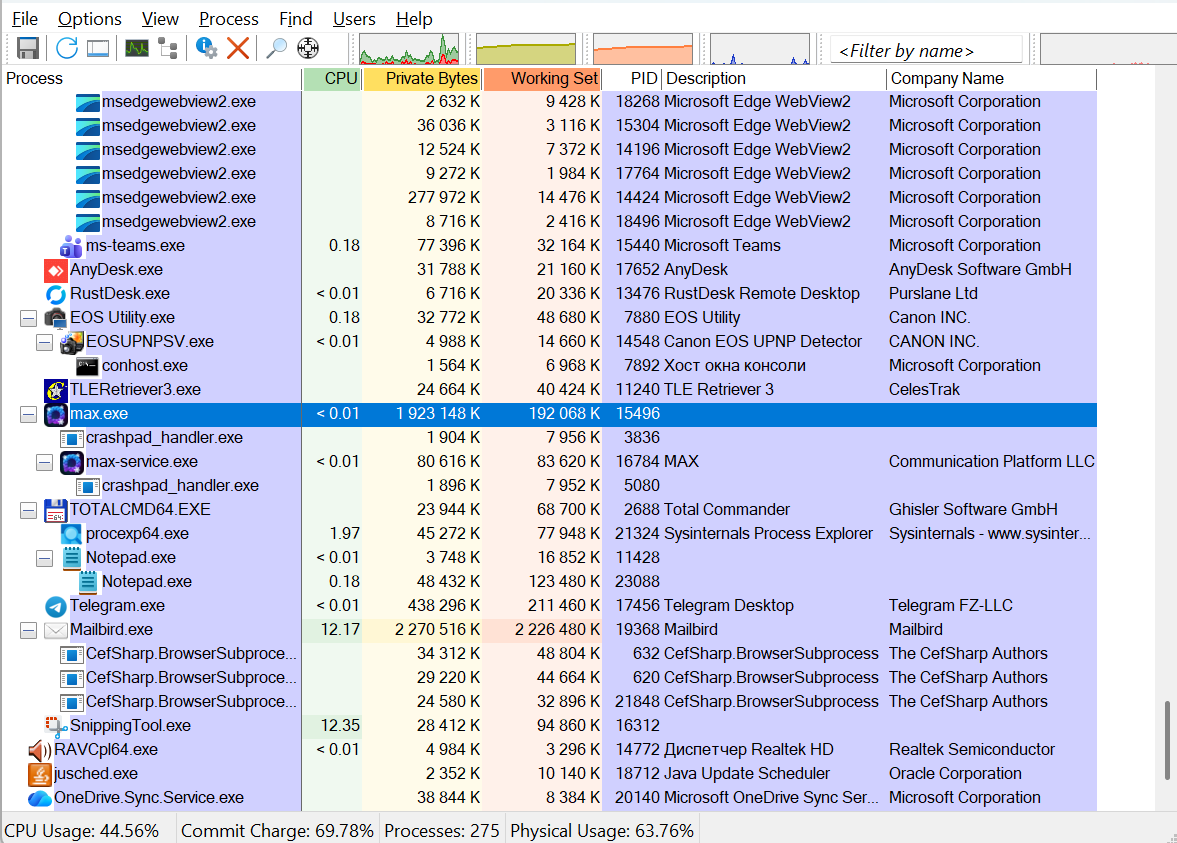Viewport: 1177px width, 843px height.
Task: Click the Telegram.exe paper plane icon
Action: [56, 606]
